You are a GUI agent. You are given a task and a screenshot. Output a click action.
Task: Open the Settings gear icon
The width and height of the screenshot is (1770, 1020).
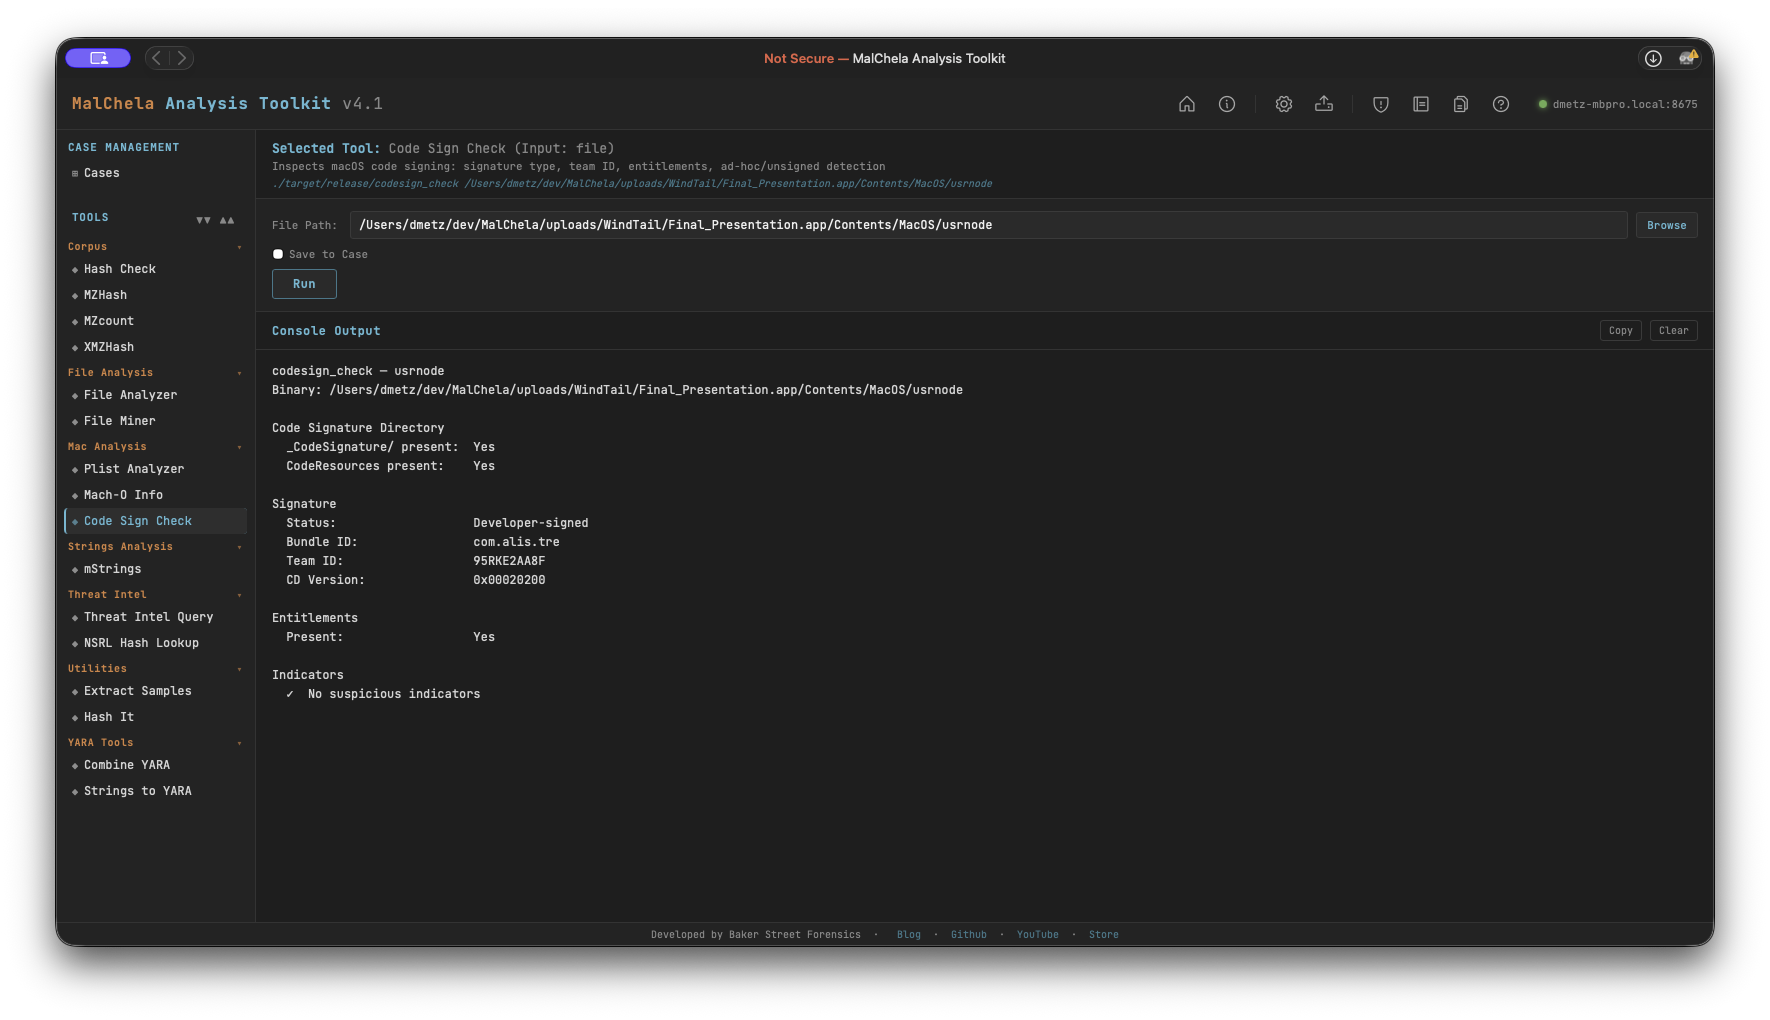(x=1284, y=104)
